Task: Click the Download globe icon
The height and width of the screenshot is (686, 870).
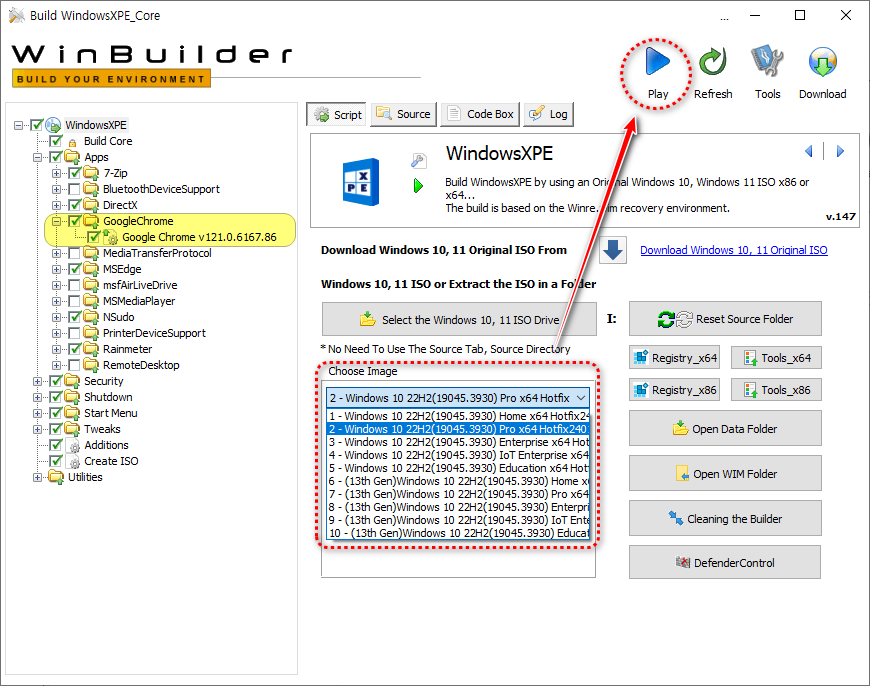Action: click(x=822, y=62)
